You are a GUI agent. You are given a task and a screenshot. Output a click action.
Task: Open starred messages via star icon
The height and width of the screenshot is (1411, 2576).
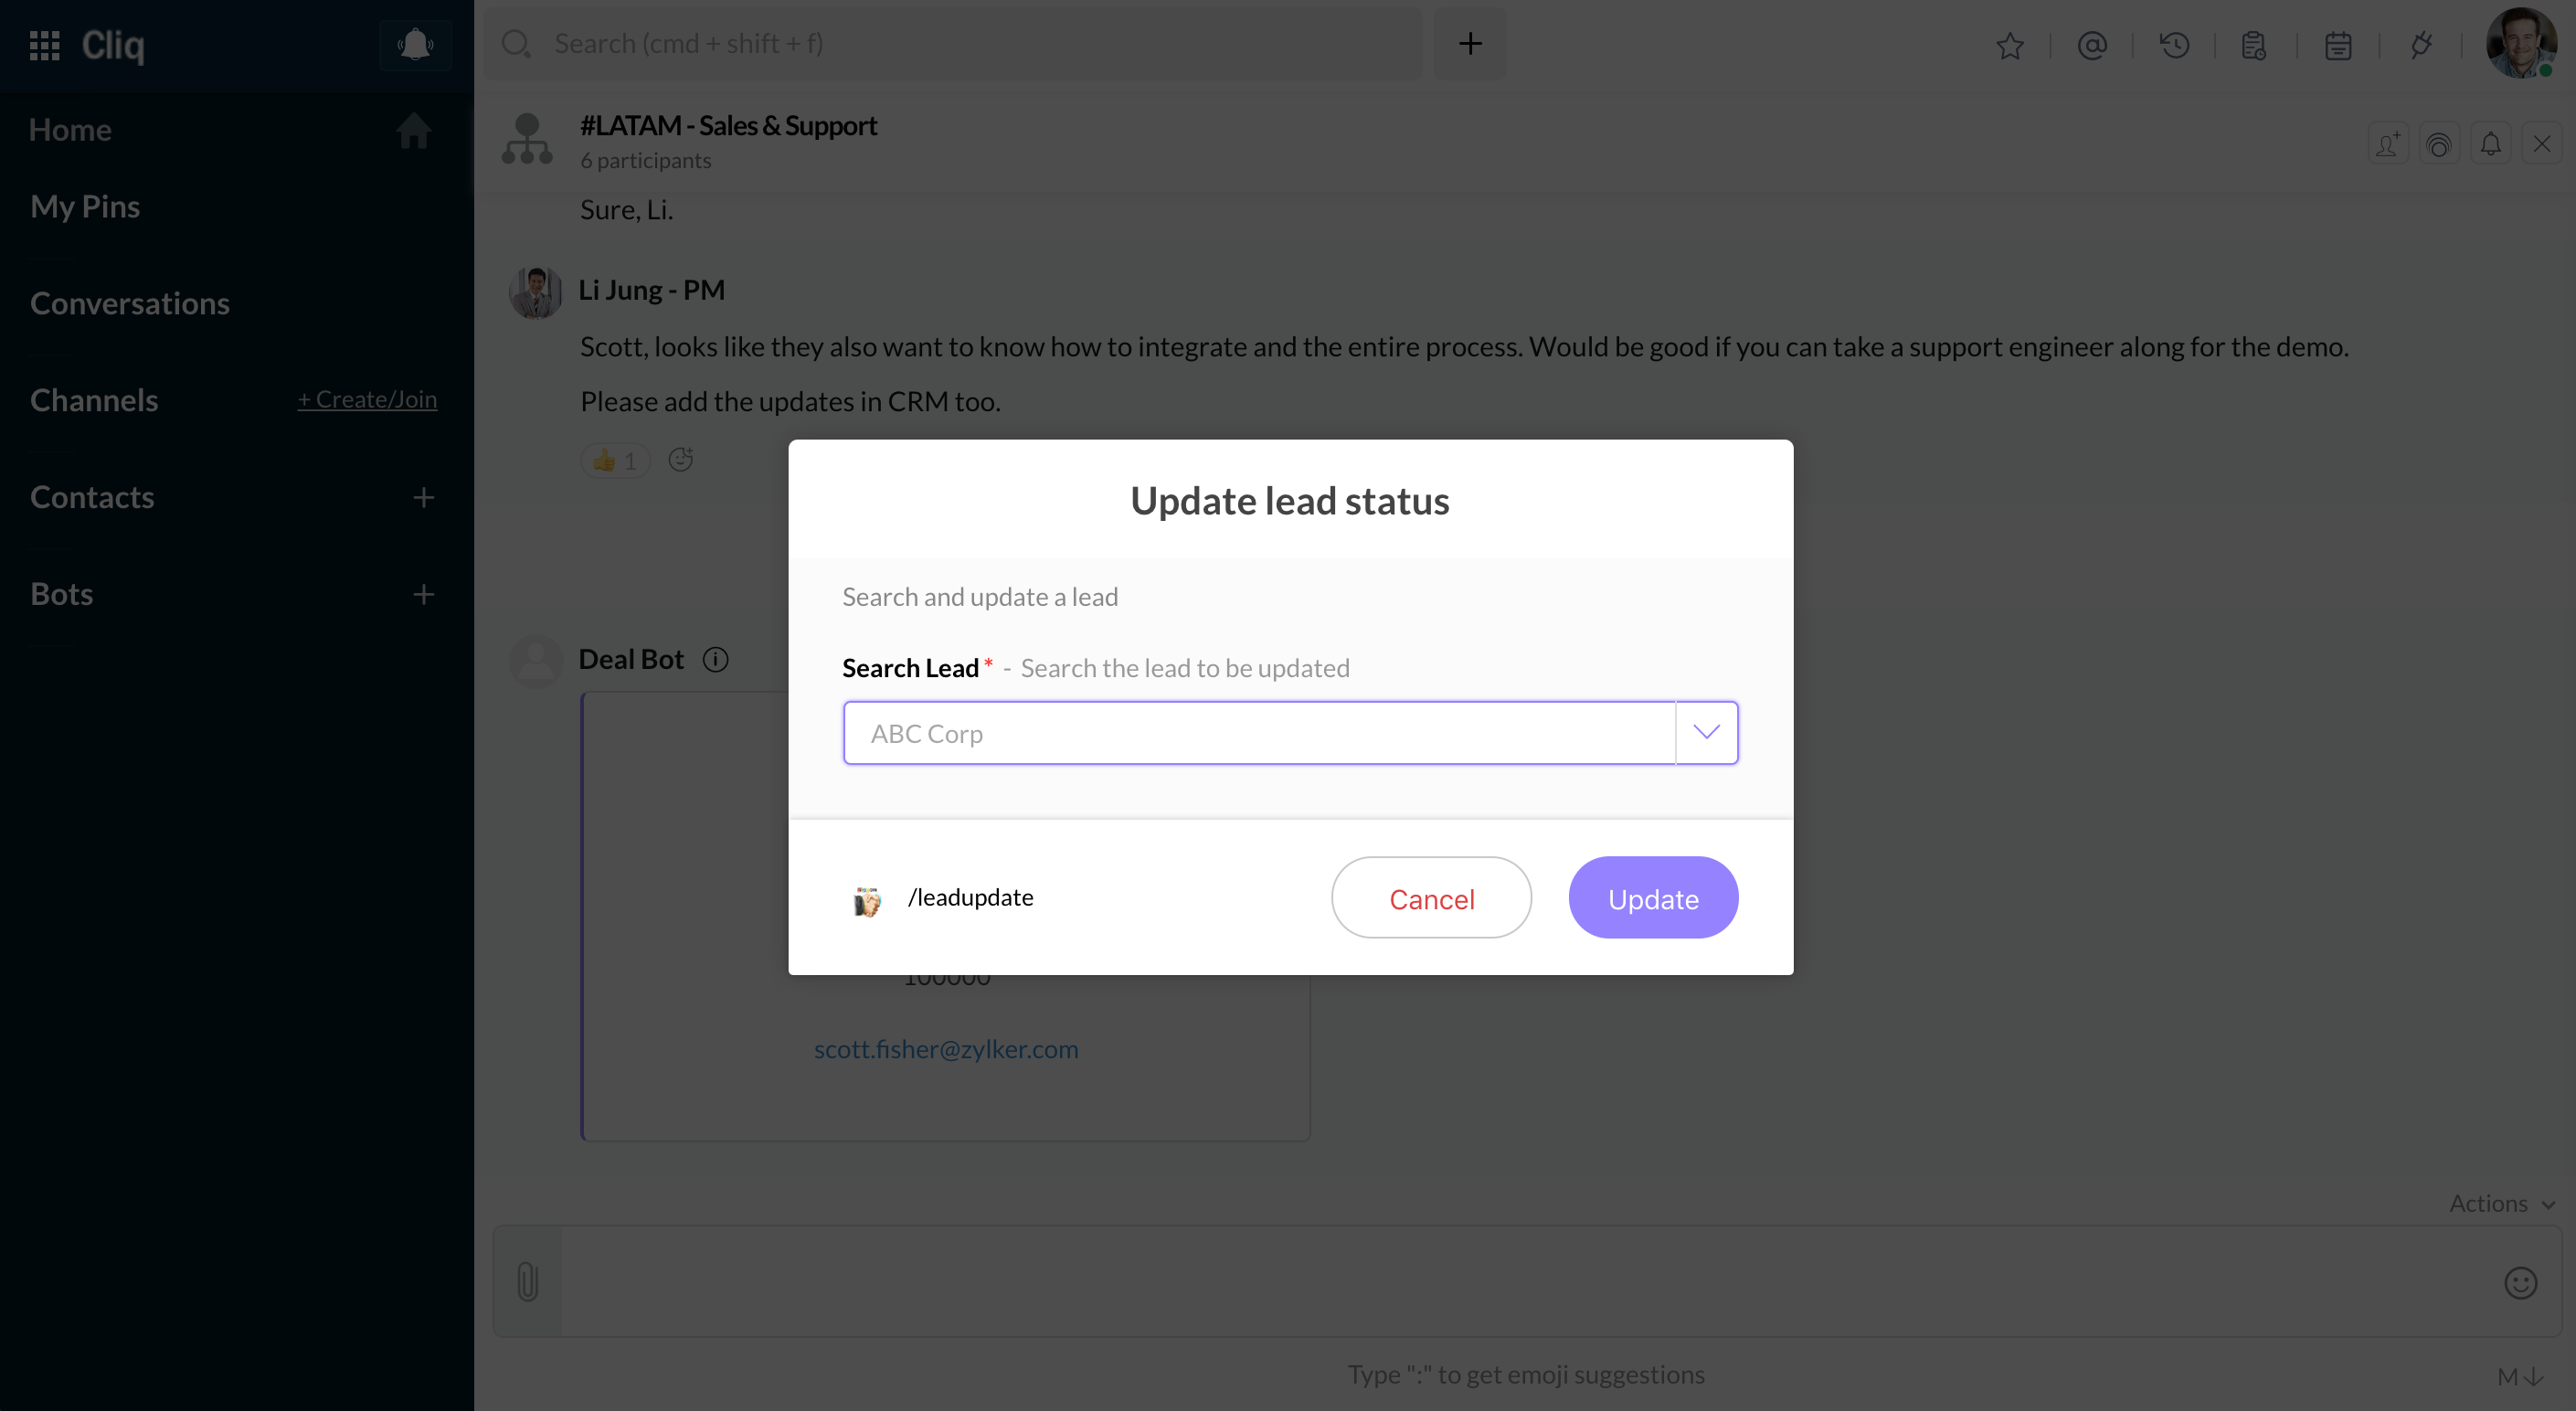(x=2010, y=46)
